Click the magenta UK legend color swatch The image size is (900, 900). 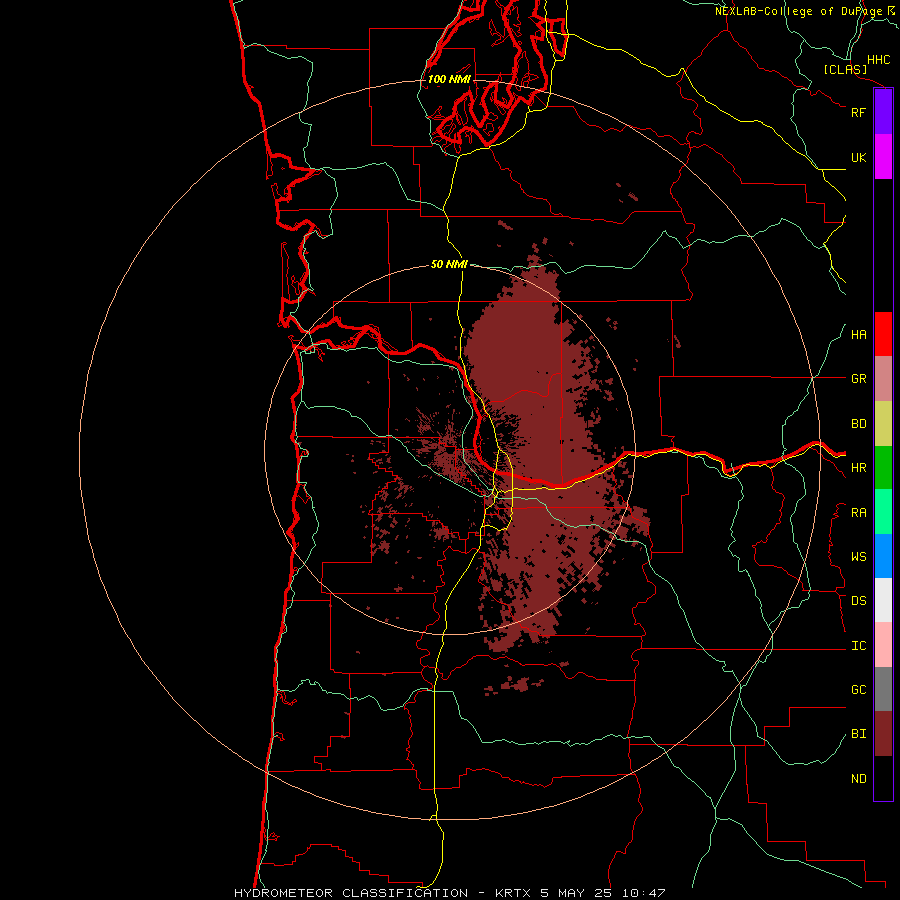point(883,157)
